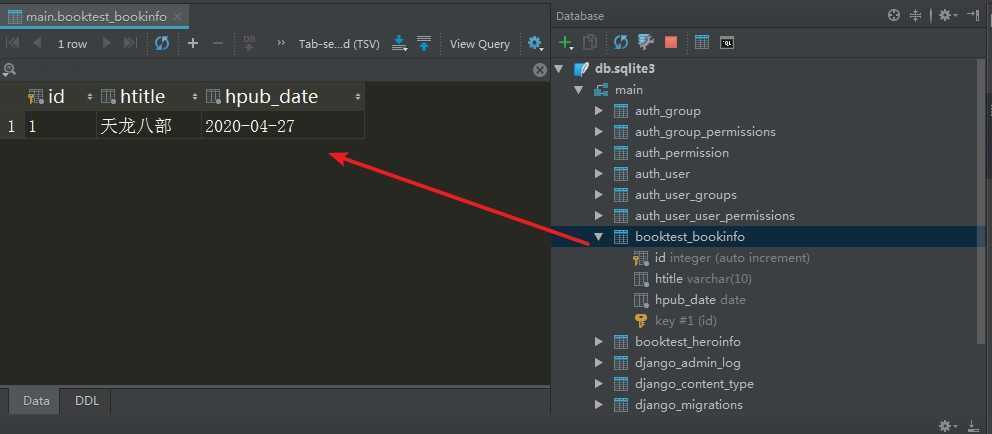Expand auth_user_user_permissions table
The image size is (992, 434).
(x=598, y=216)
